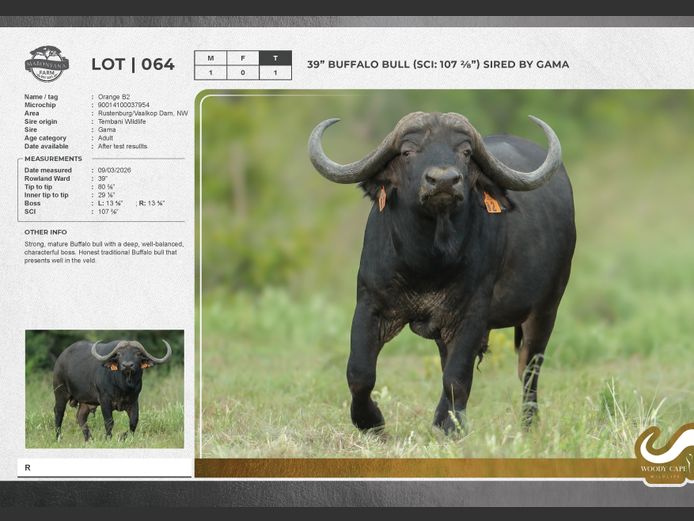Select the M column header cell
Image resolution: width=694 pixels, height=521 pixels.
[210, 58]
